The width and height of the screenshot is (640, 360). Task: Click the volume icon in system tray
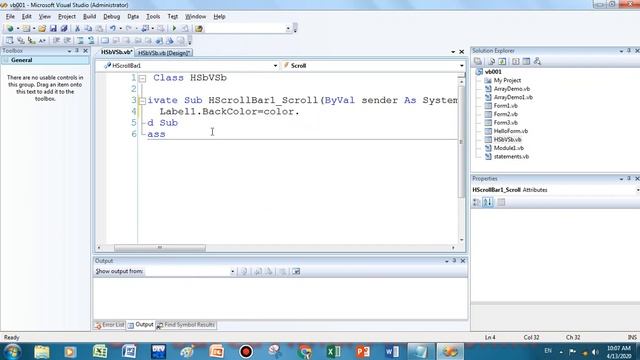(x=596, y=352)
